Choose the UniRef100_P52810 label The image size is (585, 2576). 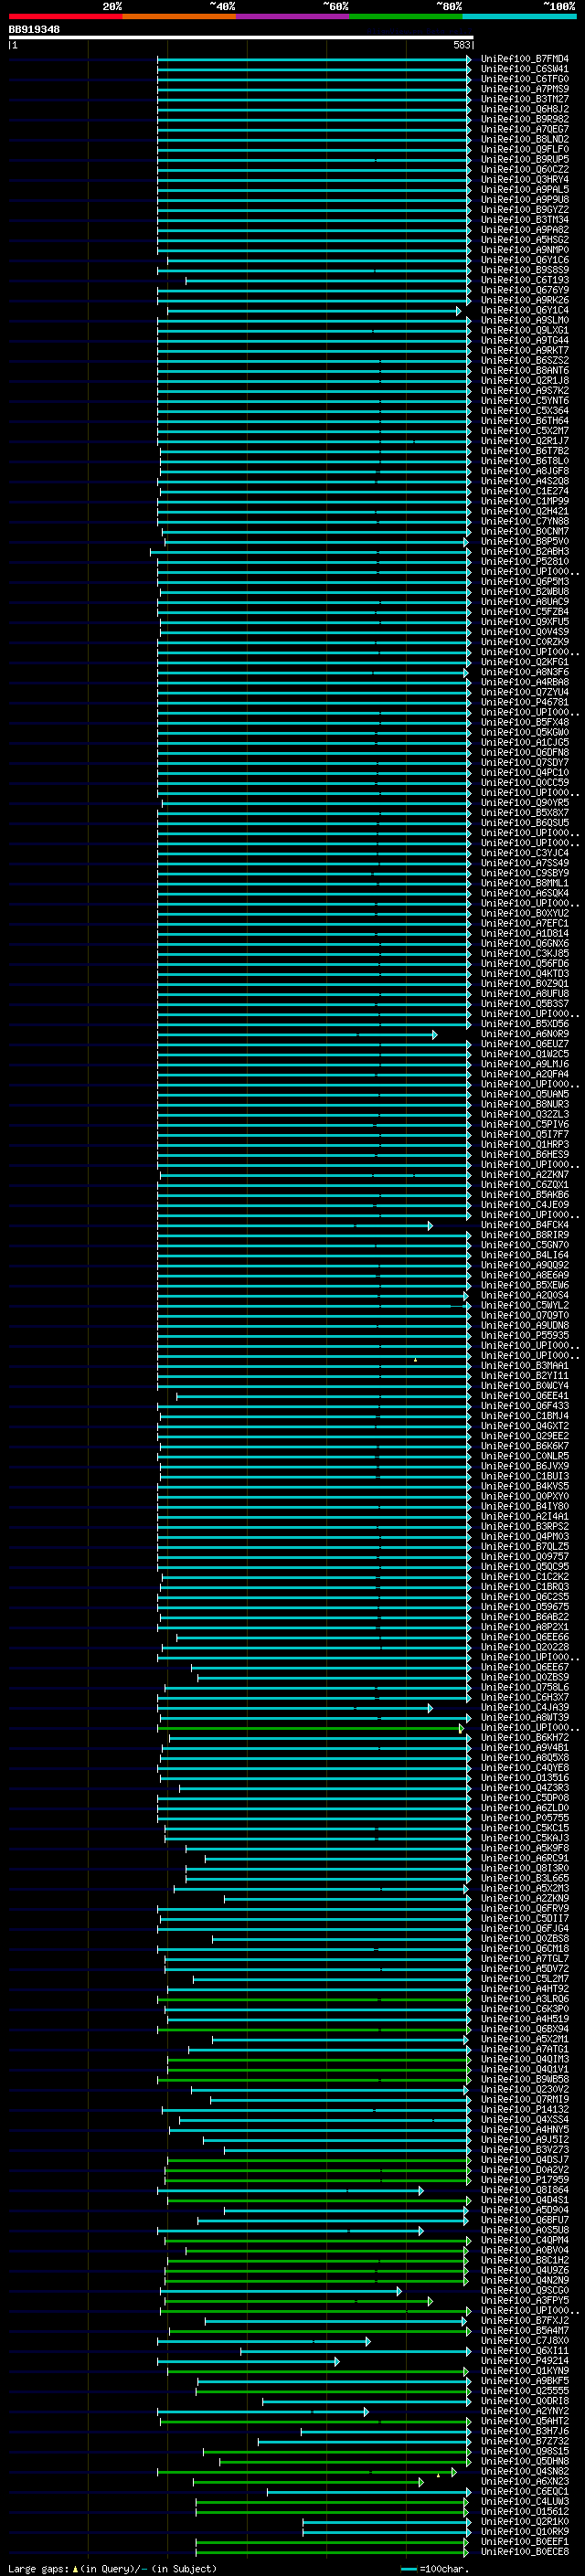[x=525, y=562]
